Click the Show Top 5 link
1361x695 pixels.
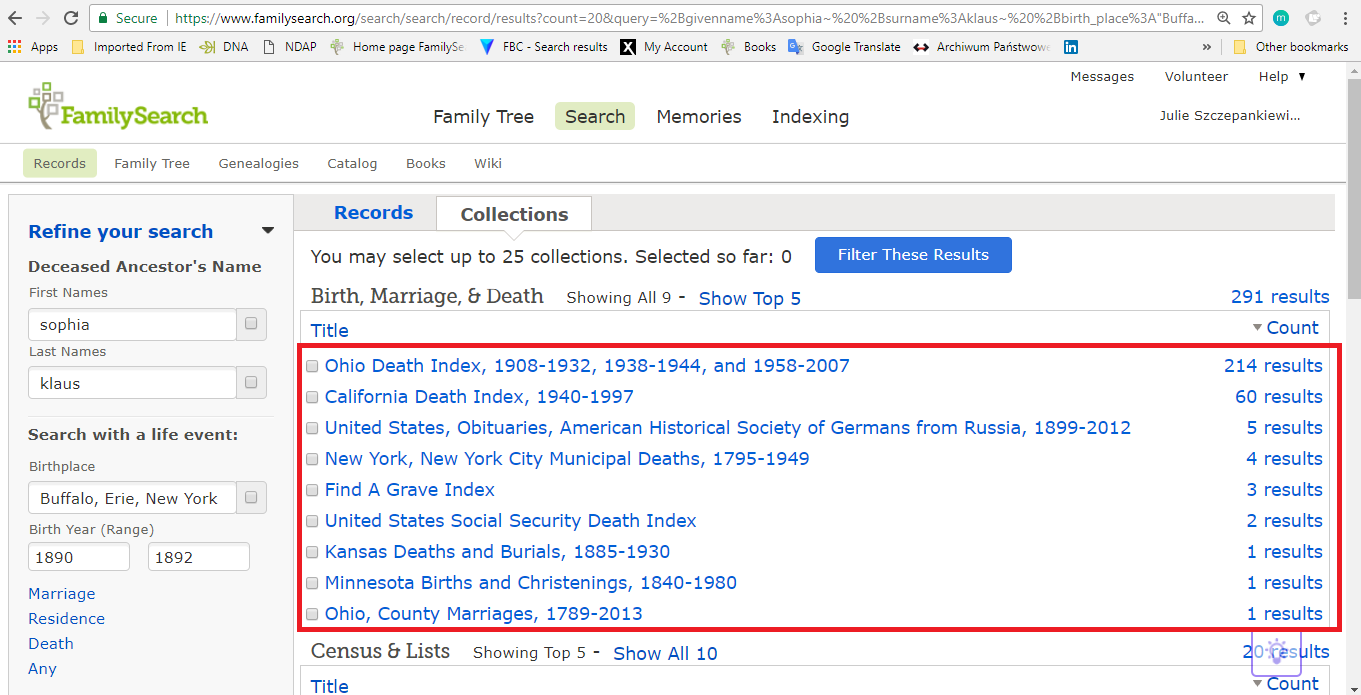click(749, 298)
